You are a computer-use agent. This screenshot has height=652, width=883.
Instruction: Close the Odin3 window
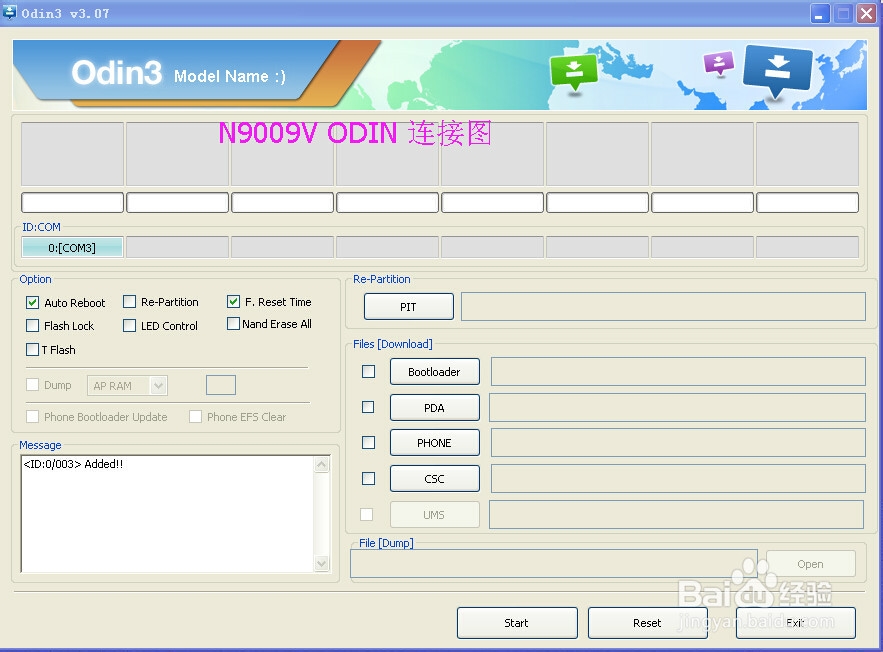tap(866, 13)
